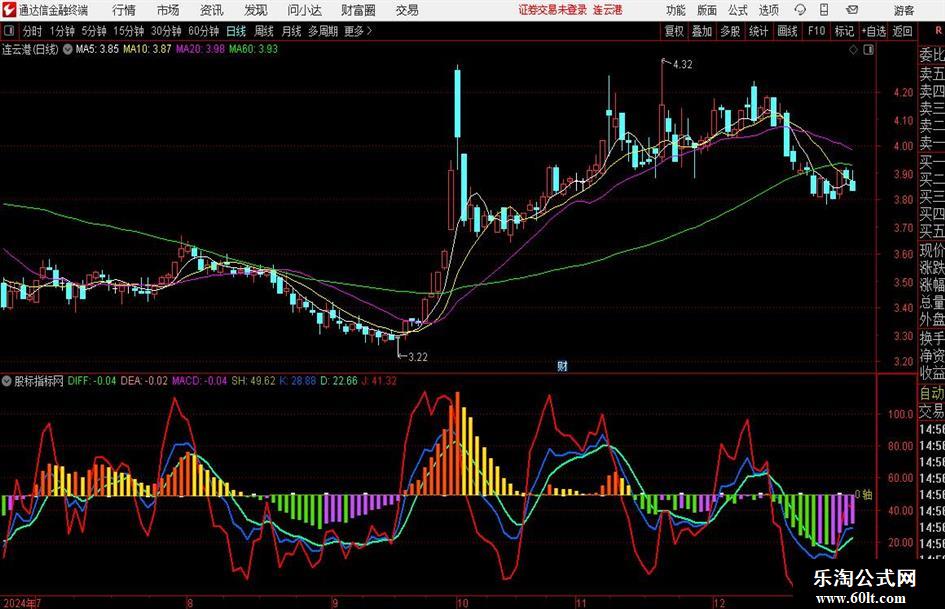Click the 证券交易未登录 login link
The image size is (945, 609).
pos(552,10)
